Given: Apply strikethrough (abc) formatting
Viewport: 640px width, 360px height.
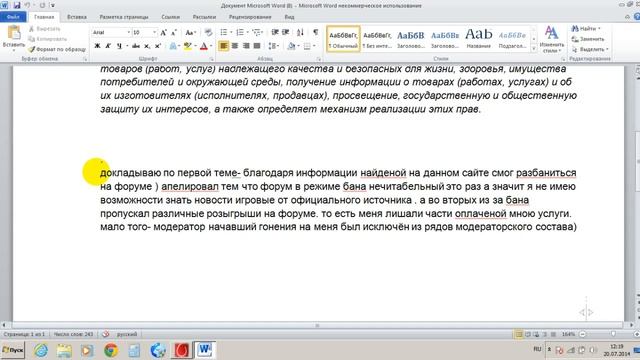Looking at the screenshot, I should [x=136, y=46].
